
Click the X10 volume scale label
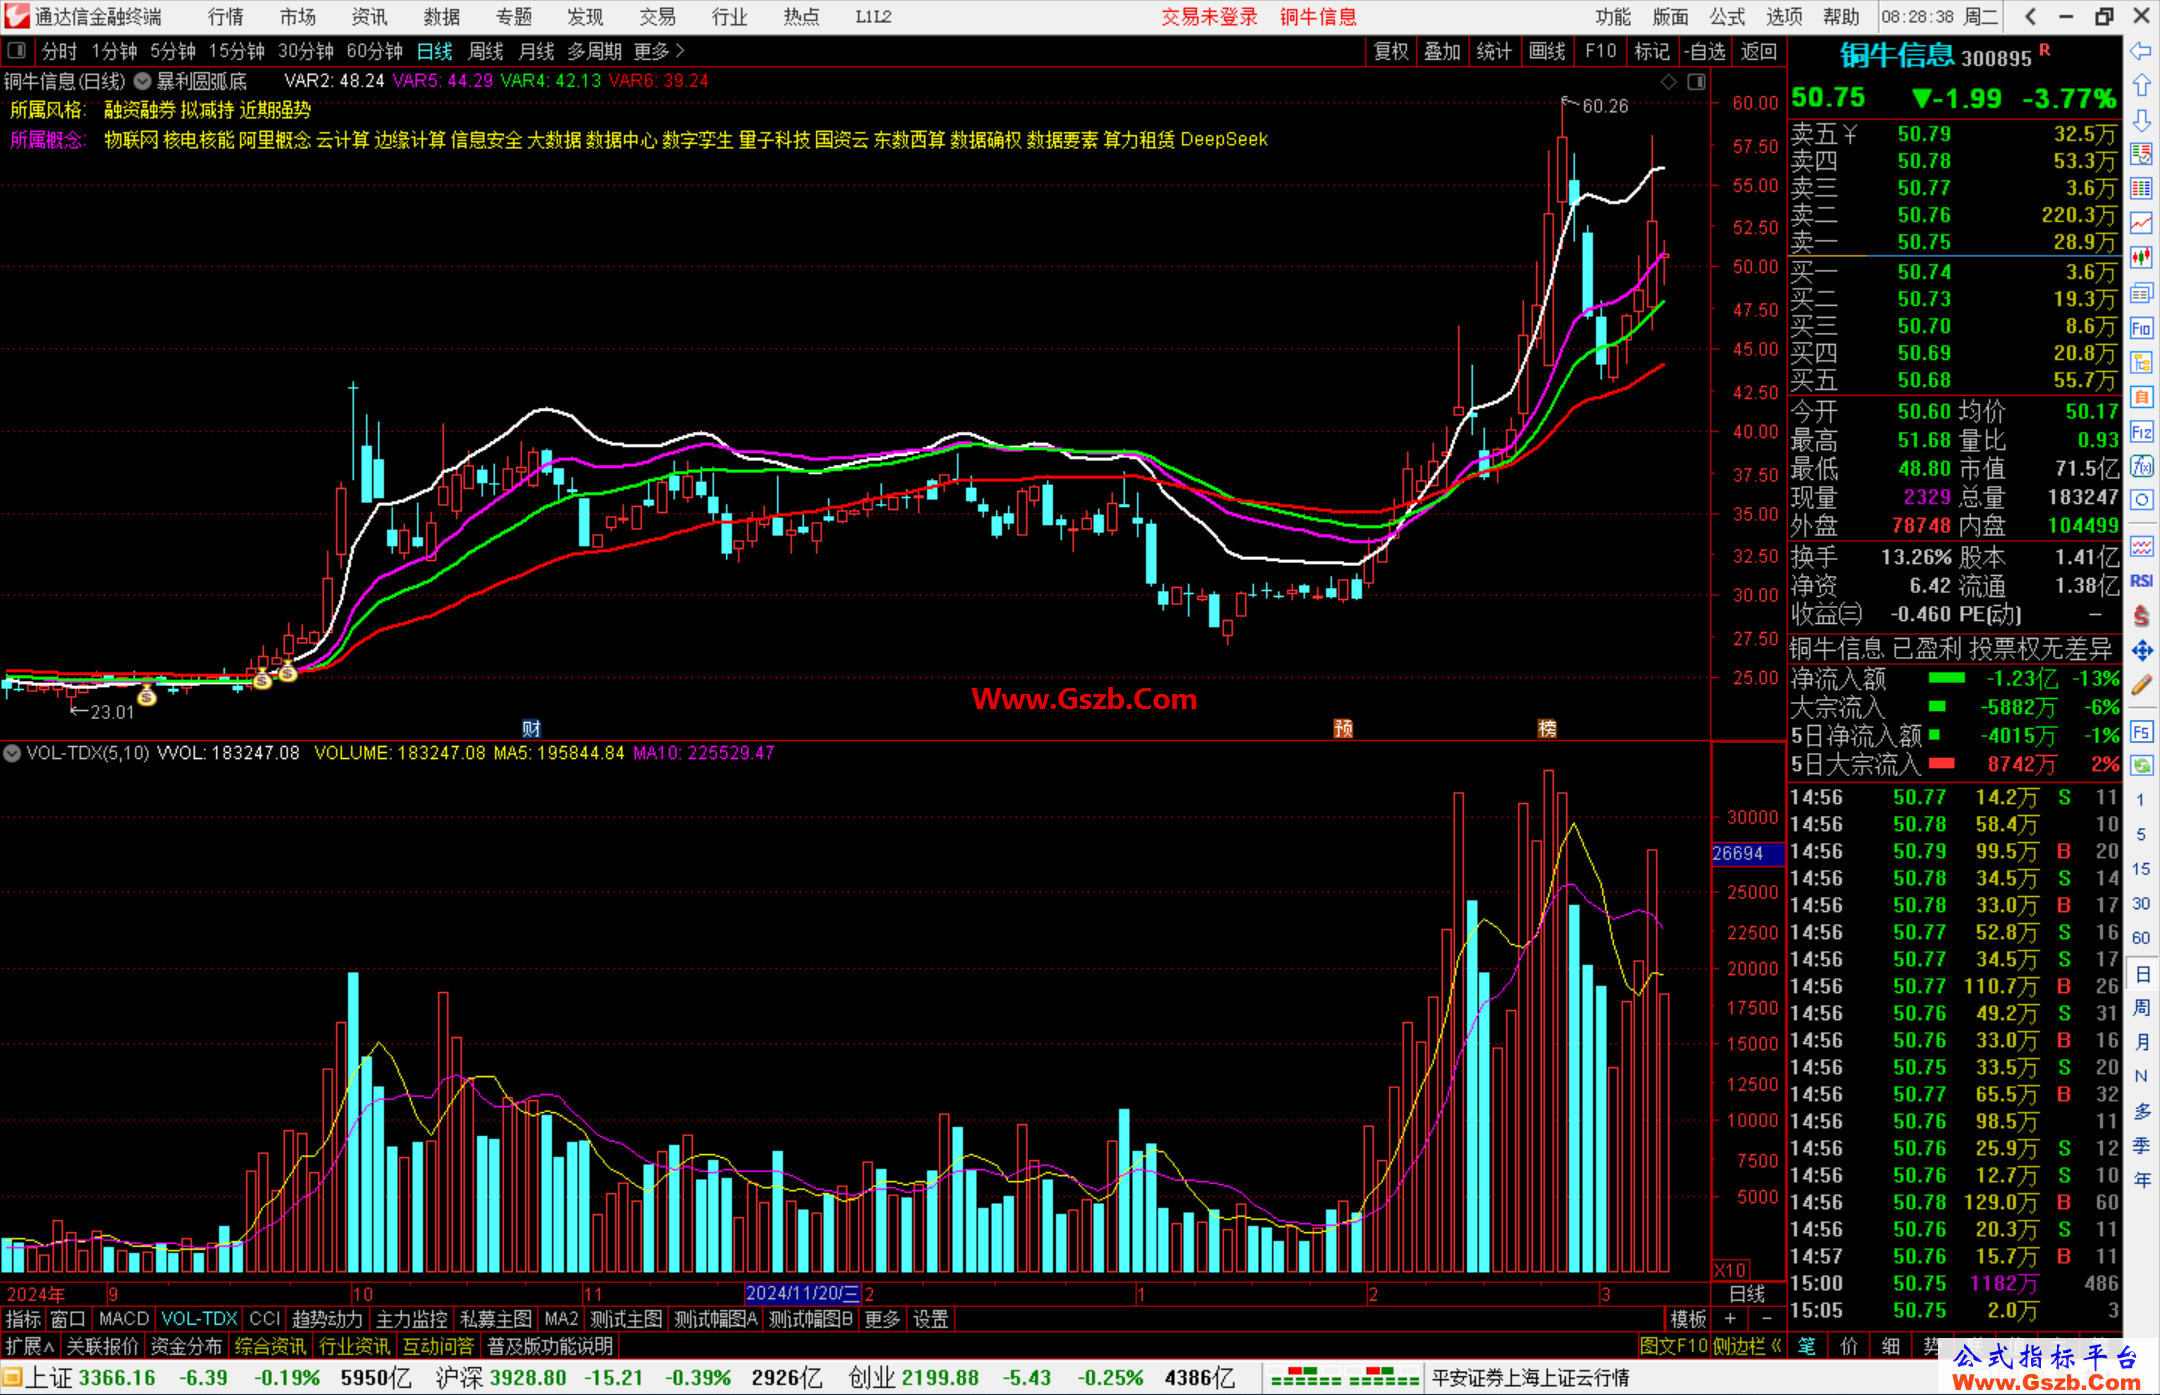tap(1731, 1269)
